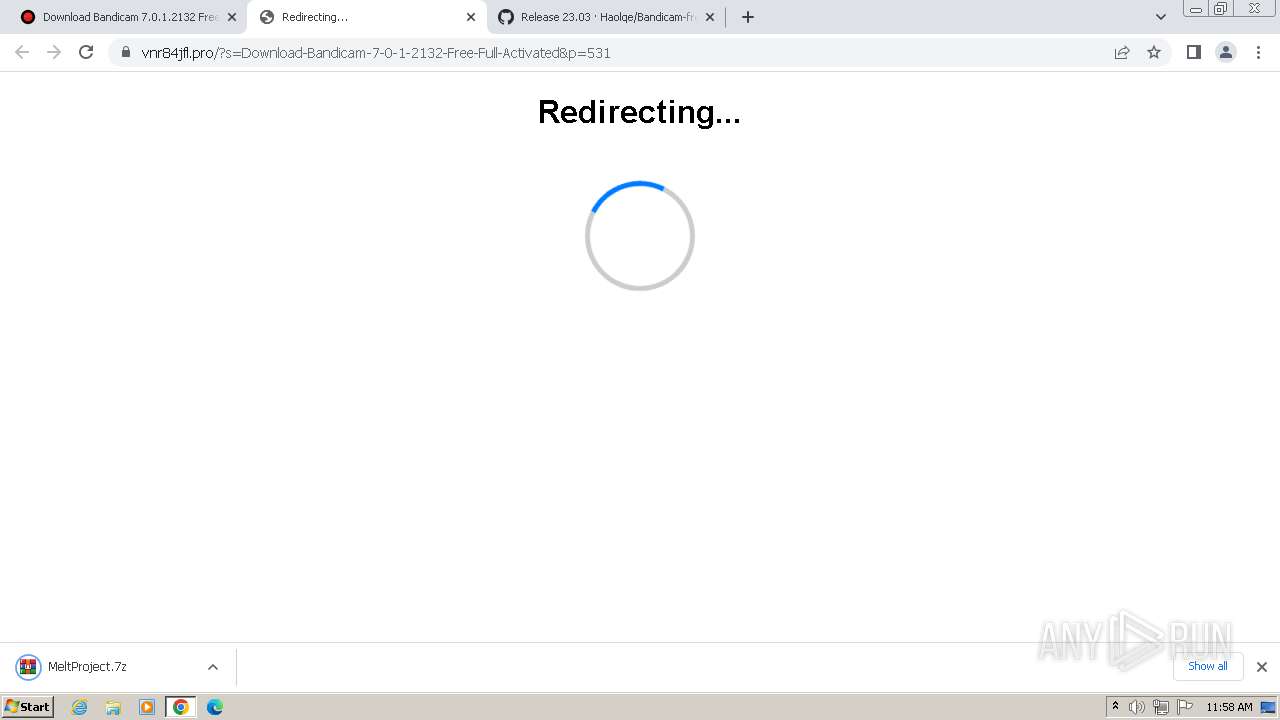Viewport: 1280px width, 720px height.
Task: Show hidden system tray icons
Action: pos(1116,707)
